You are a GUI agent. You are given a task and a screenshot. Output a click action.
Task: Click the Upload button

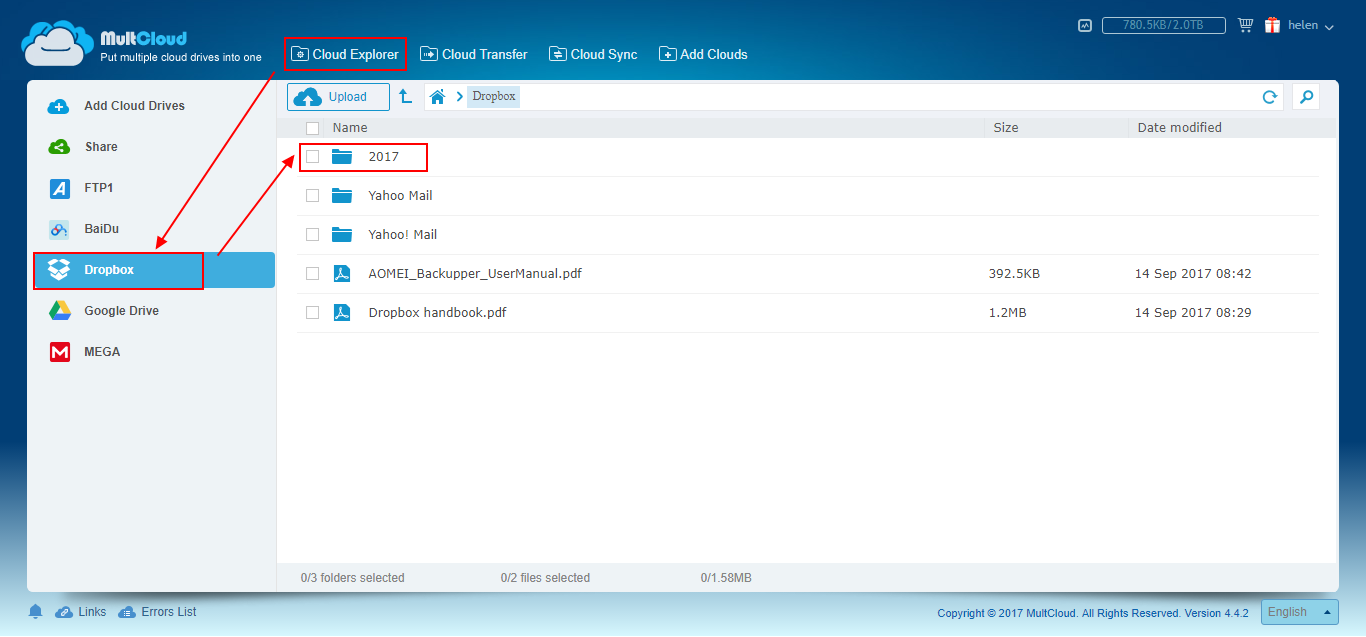tap(338, 97)
